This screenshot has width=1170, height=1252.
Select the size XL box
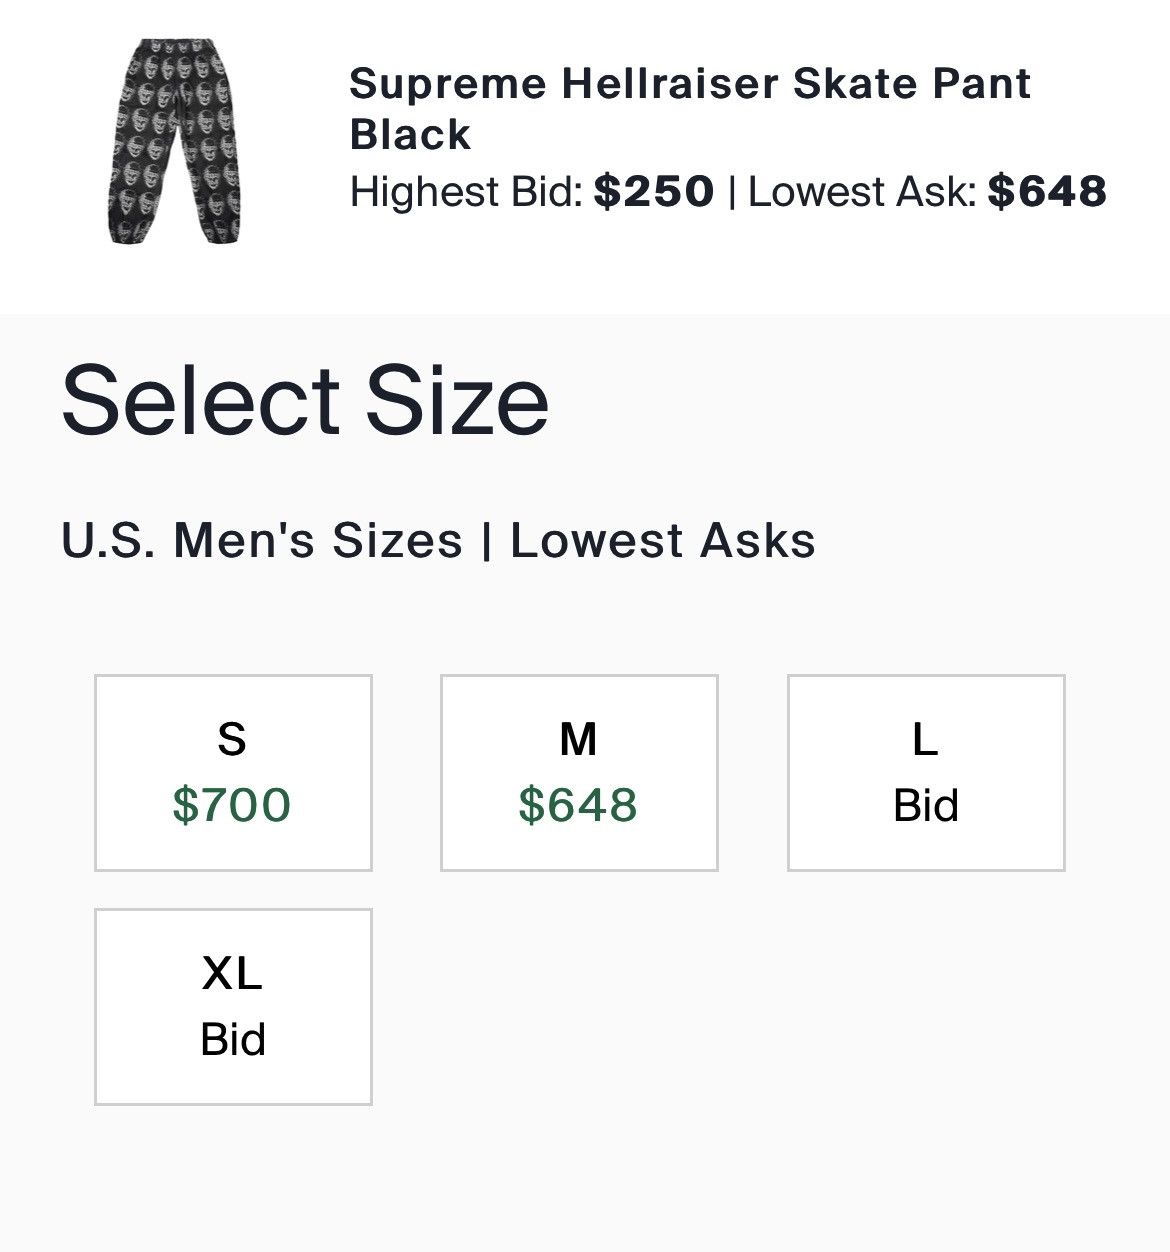(233, 1006)
